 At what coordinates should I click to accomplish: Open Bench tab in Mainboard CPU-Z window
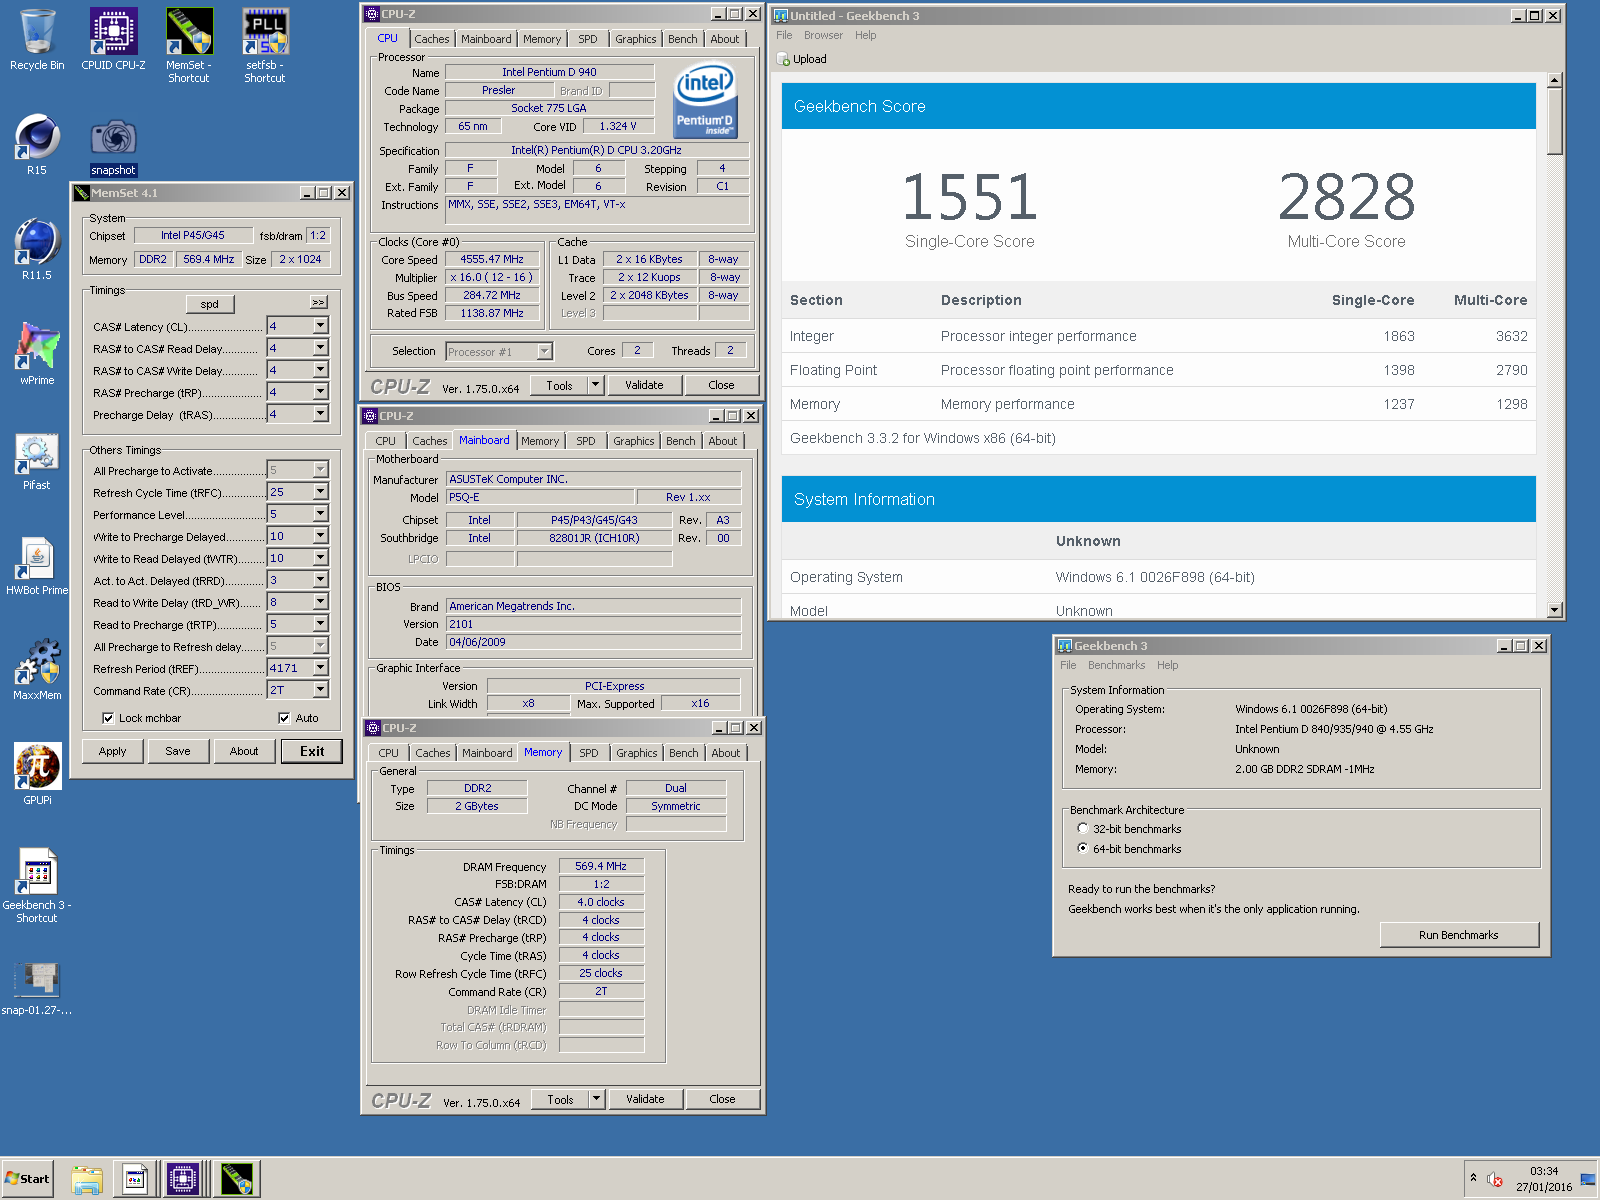click(681, 441)
